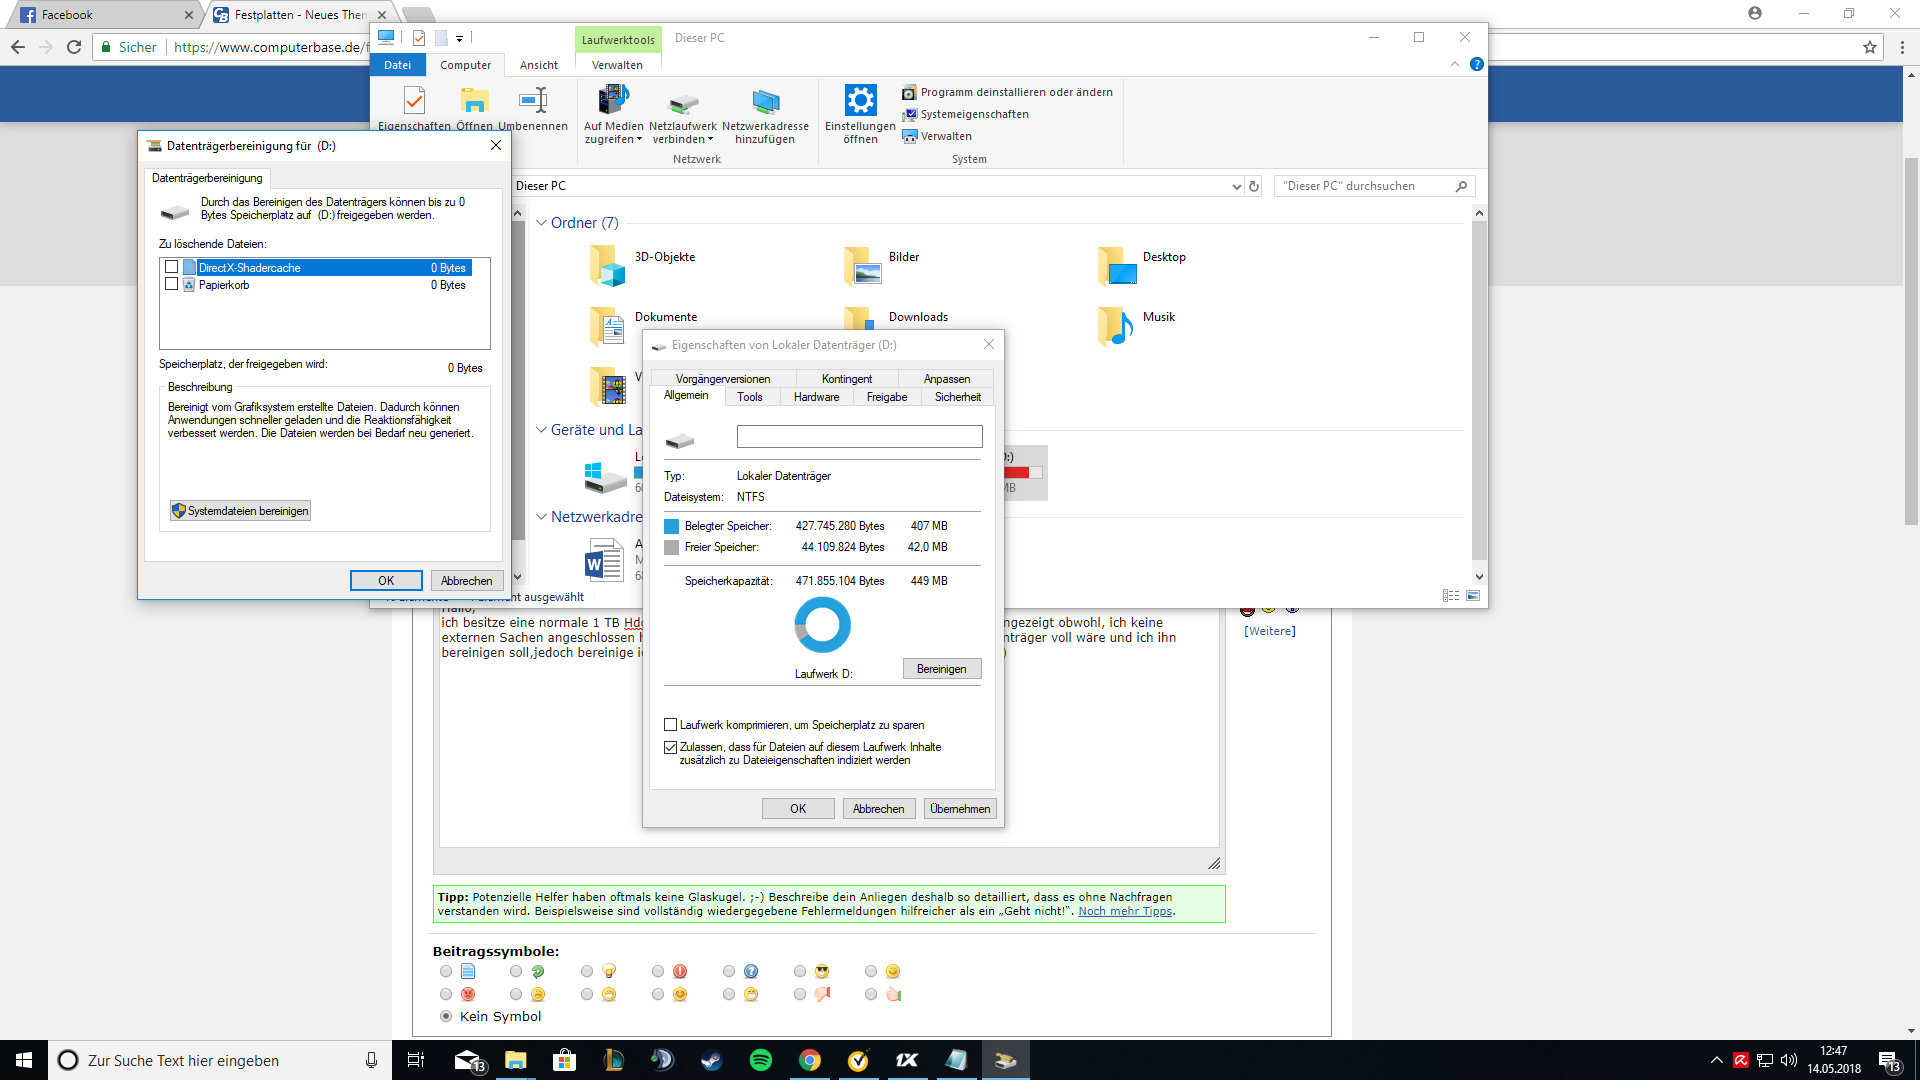Click Spotify icon in taskbar
The image size is (1920, 1080).
(760, 1060)
